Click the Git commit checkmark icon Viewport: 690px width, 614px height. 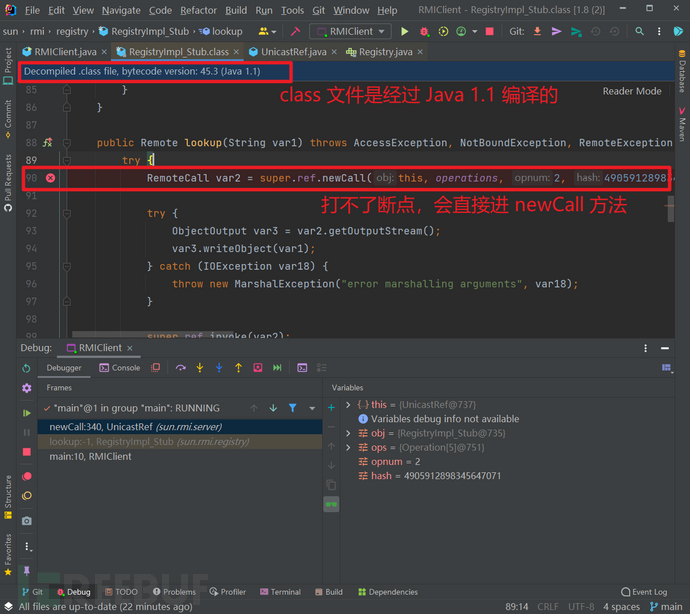tap(557, 31)
